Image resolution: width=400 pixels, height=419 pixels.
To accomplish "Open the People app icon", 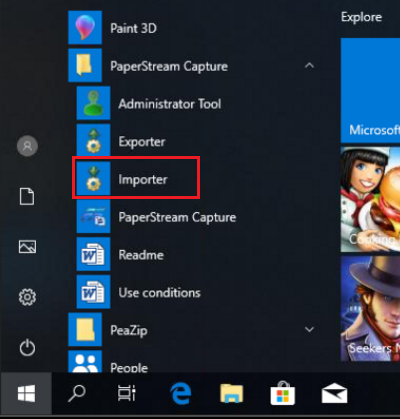I will [x=85, y=361].
